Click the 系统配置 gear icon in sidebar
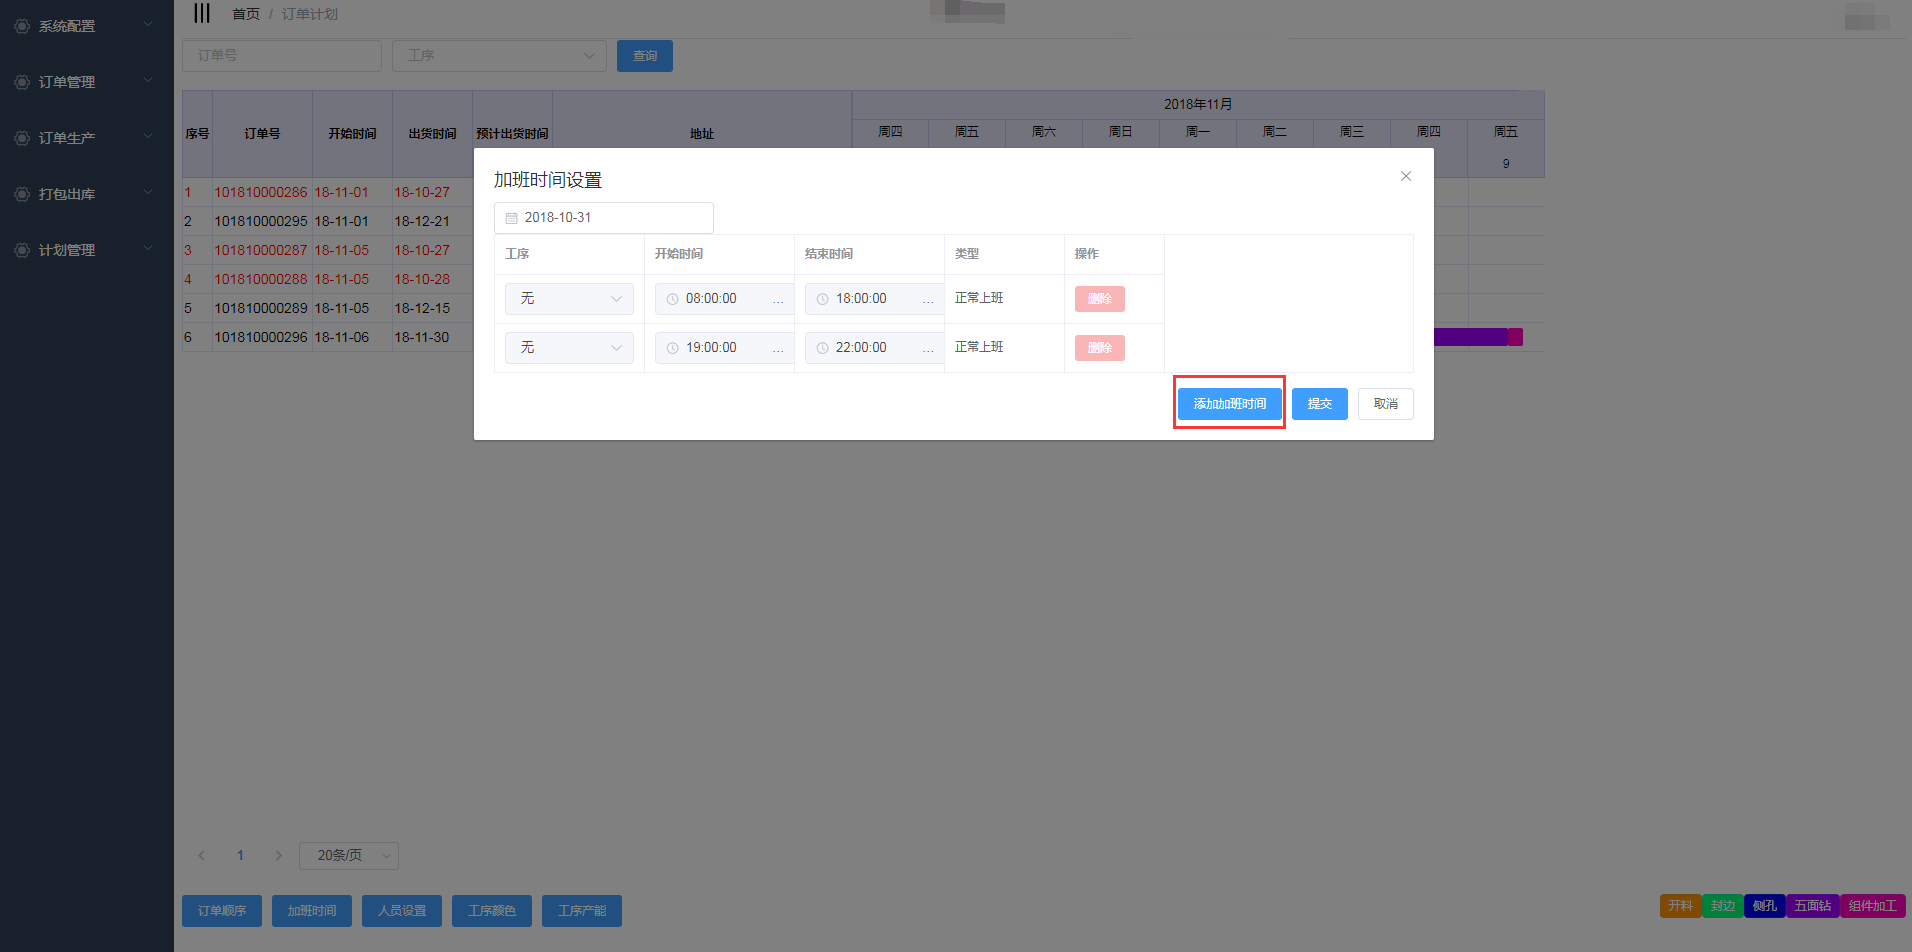Image resolution: width=1912 pixels, height=952 pixels. [x=22, y=26]
